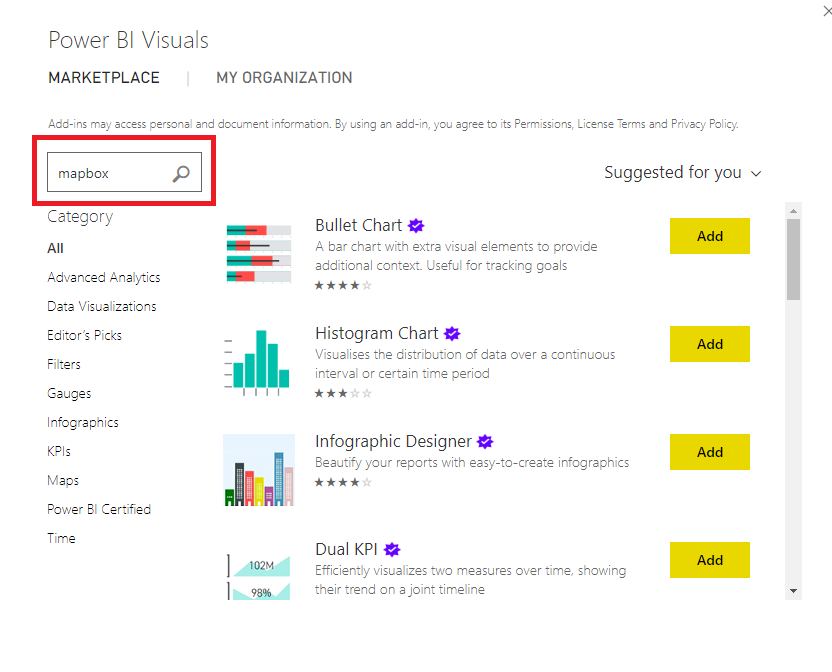Select the Power BI Certified category
Screen dimensions: 832x672
tap(99, 510)
